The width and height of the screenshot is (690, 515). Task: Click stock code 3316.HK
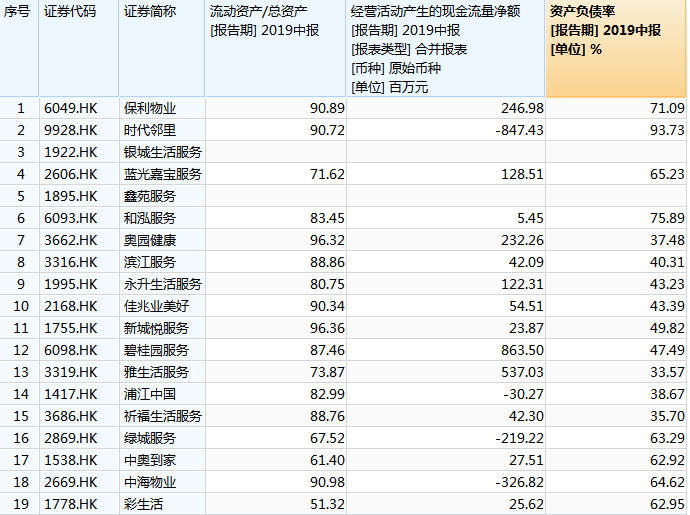[x=70, y=262]
